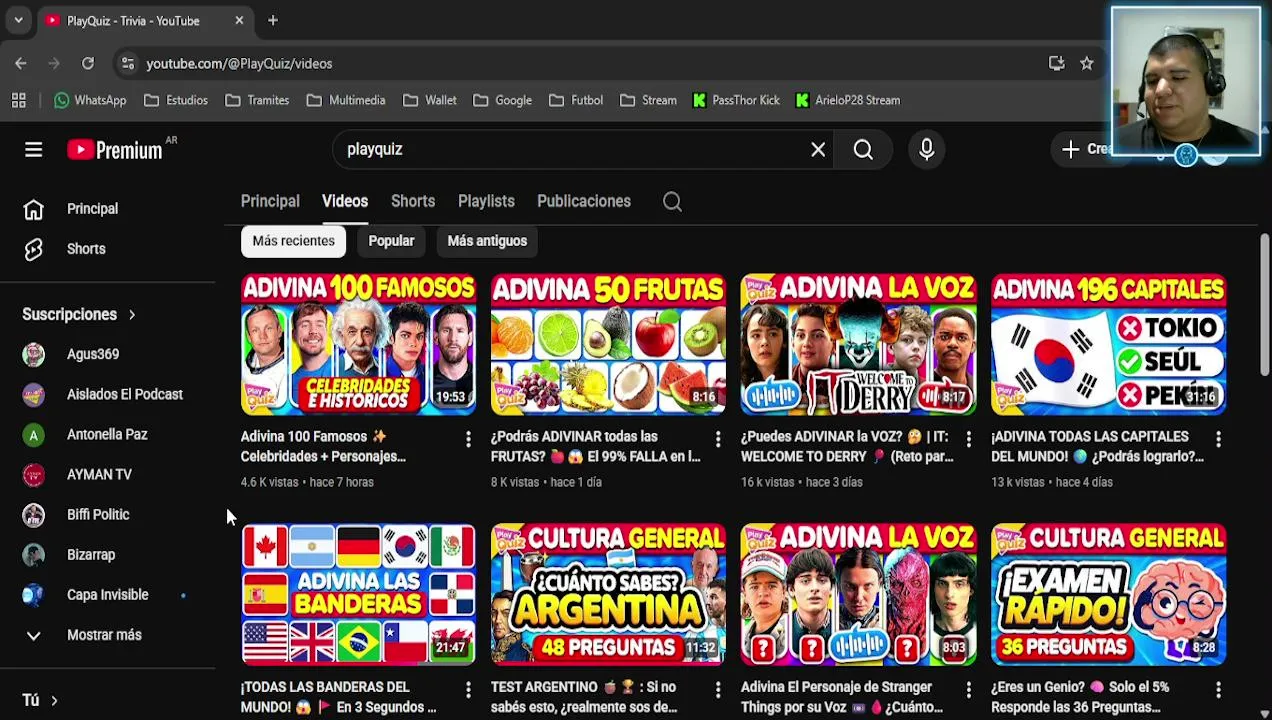
Task: Play Adivina 50 Frutas thumbnail
Action: click(x=608, y=345)
